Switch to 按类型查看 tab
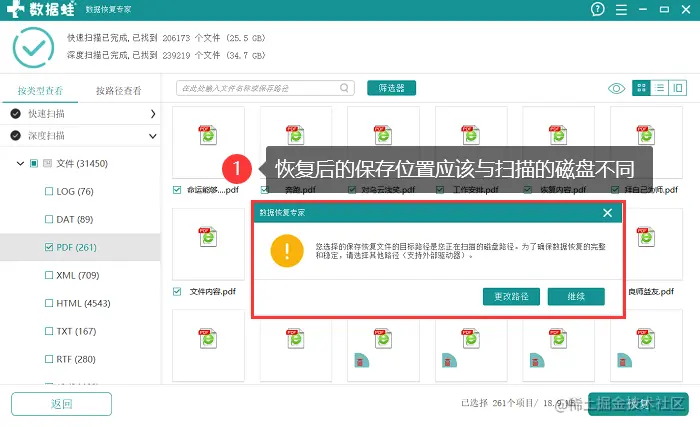The height and width of the screenshot is (427, 700). pyautogui.click(x=40, y=91)
